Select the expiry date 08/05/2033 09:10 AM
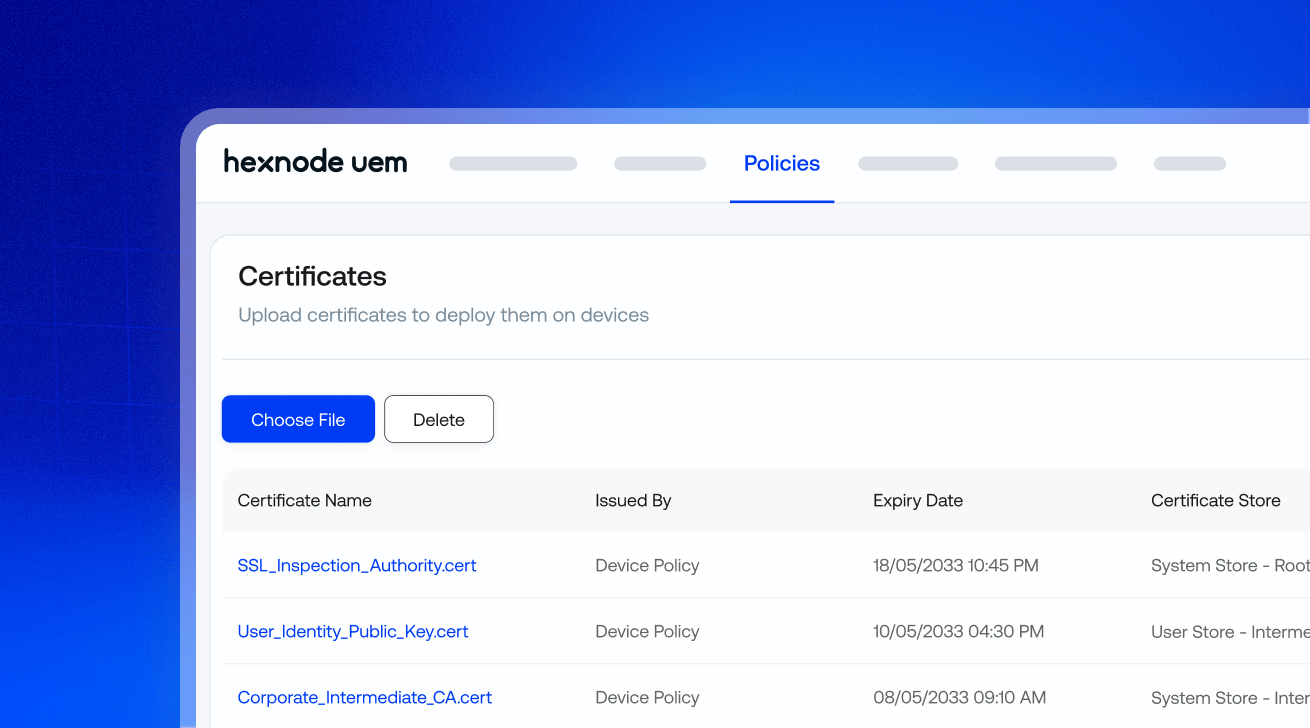The height and width of the screenshot is (728, 1310). pyautogui.click(x=960, y=698)
